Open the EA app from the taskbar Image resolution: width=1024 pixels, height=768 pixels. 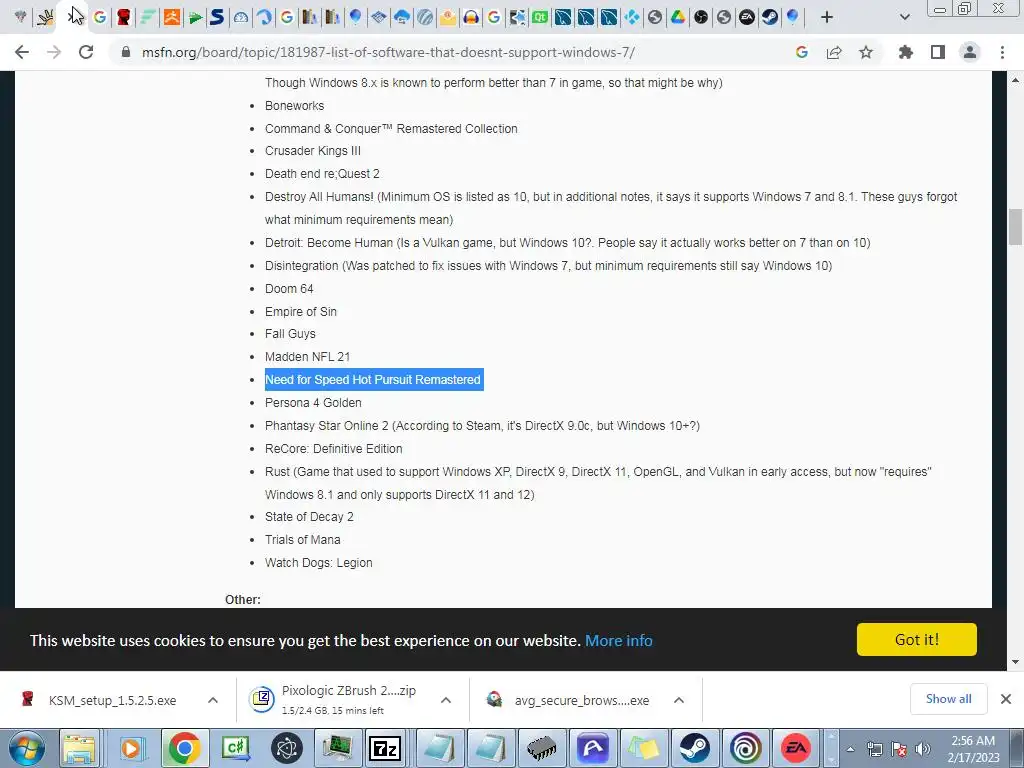point(796,748)
